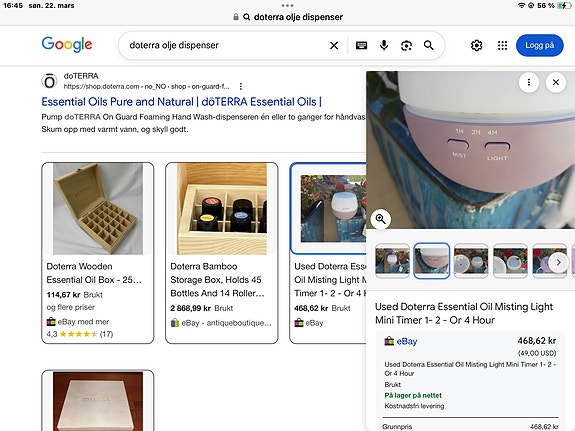
Task: Open Google Lens image search
Action: point(406,45)
